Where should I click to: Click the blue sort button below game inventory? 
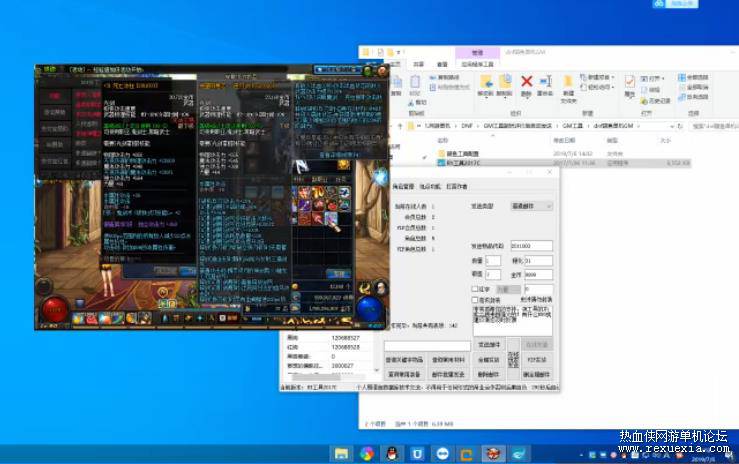(x=339, y=274)
